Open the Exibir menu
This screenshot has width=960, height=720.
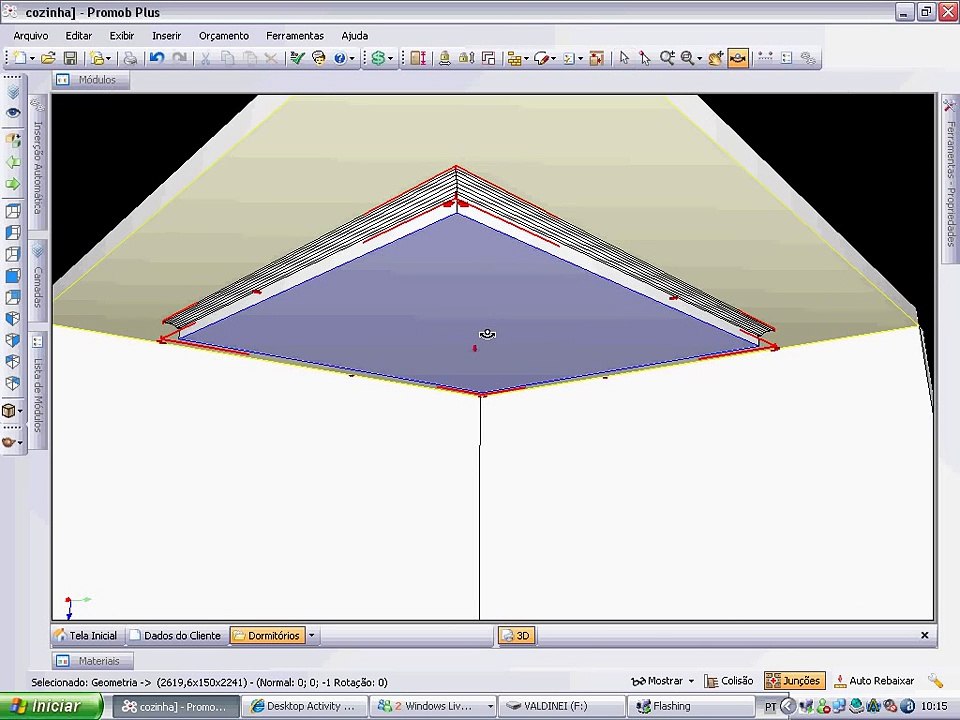pos(122,36)
